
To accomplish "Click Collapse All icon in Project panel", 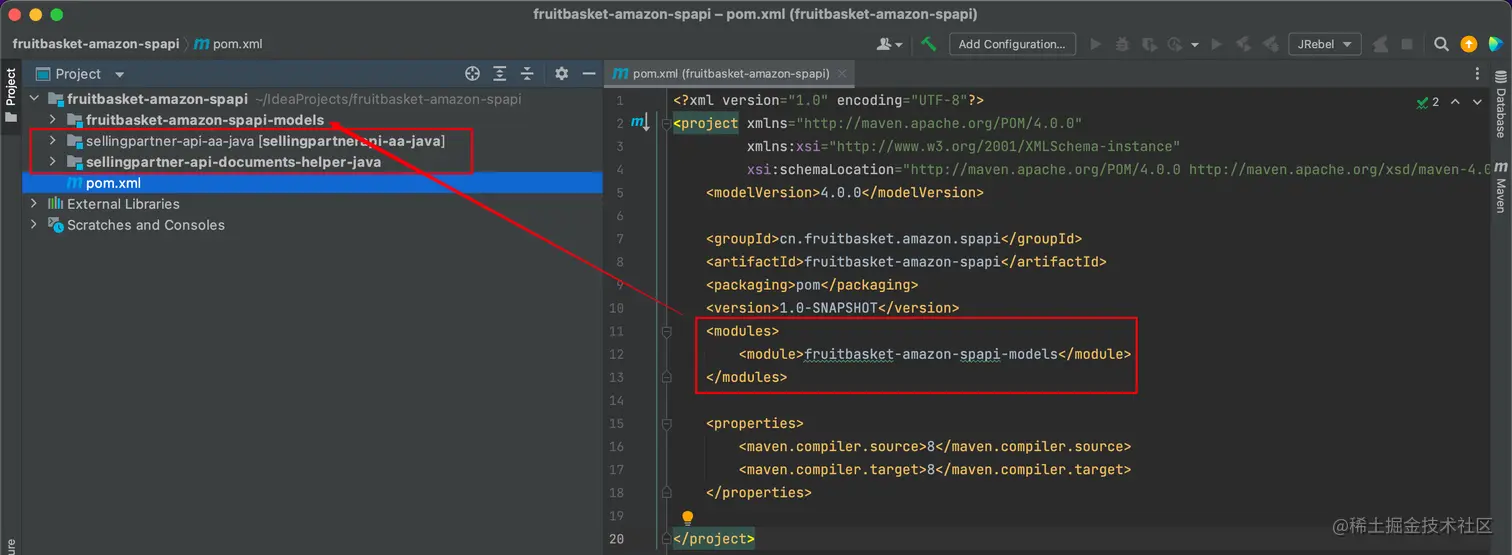I will point(527,74).
